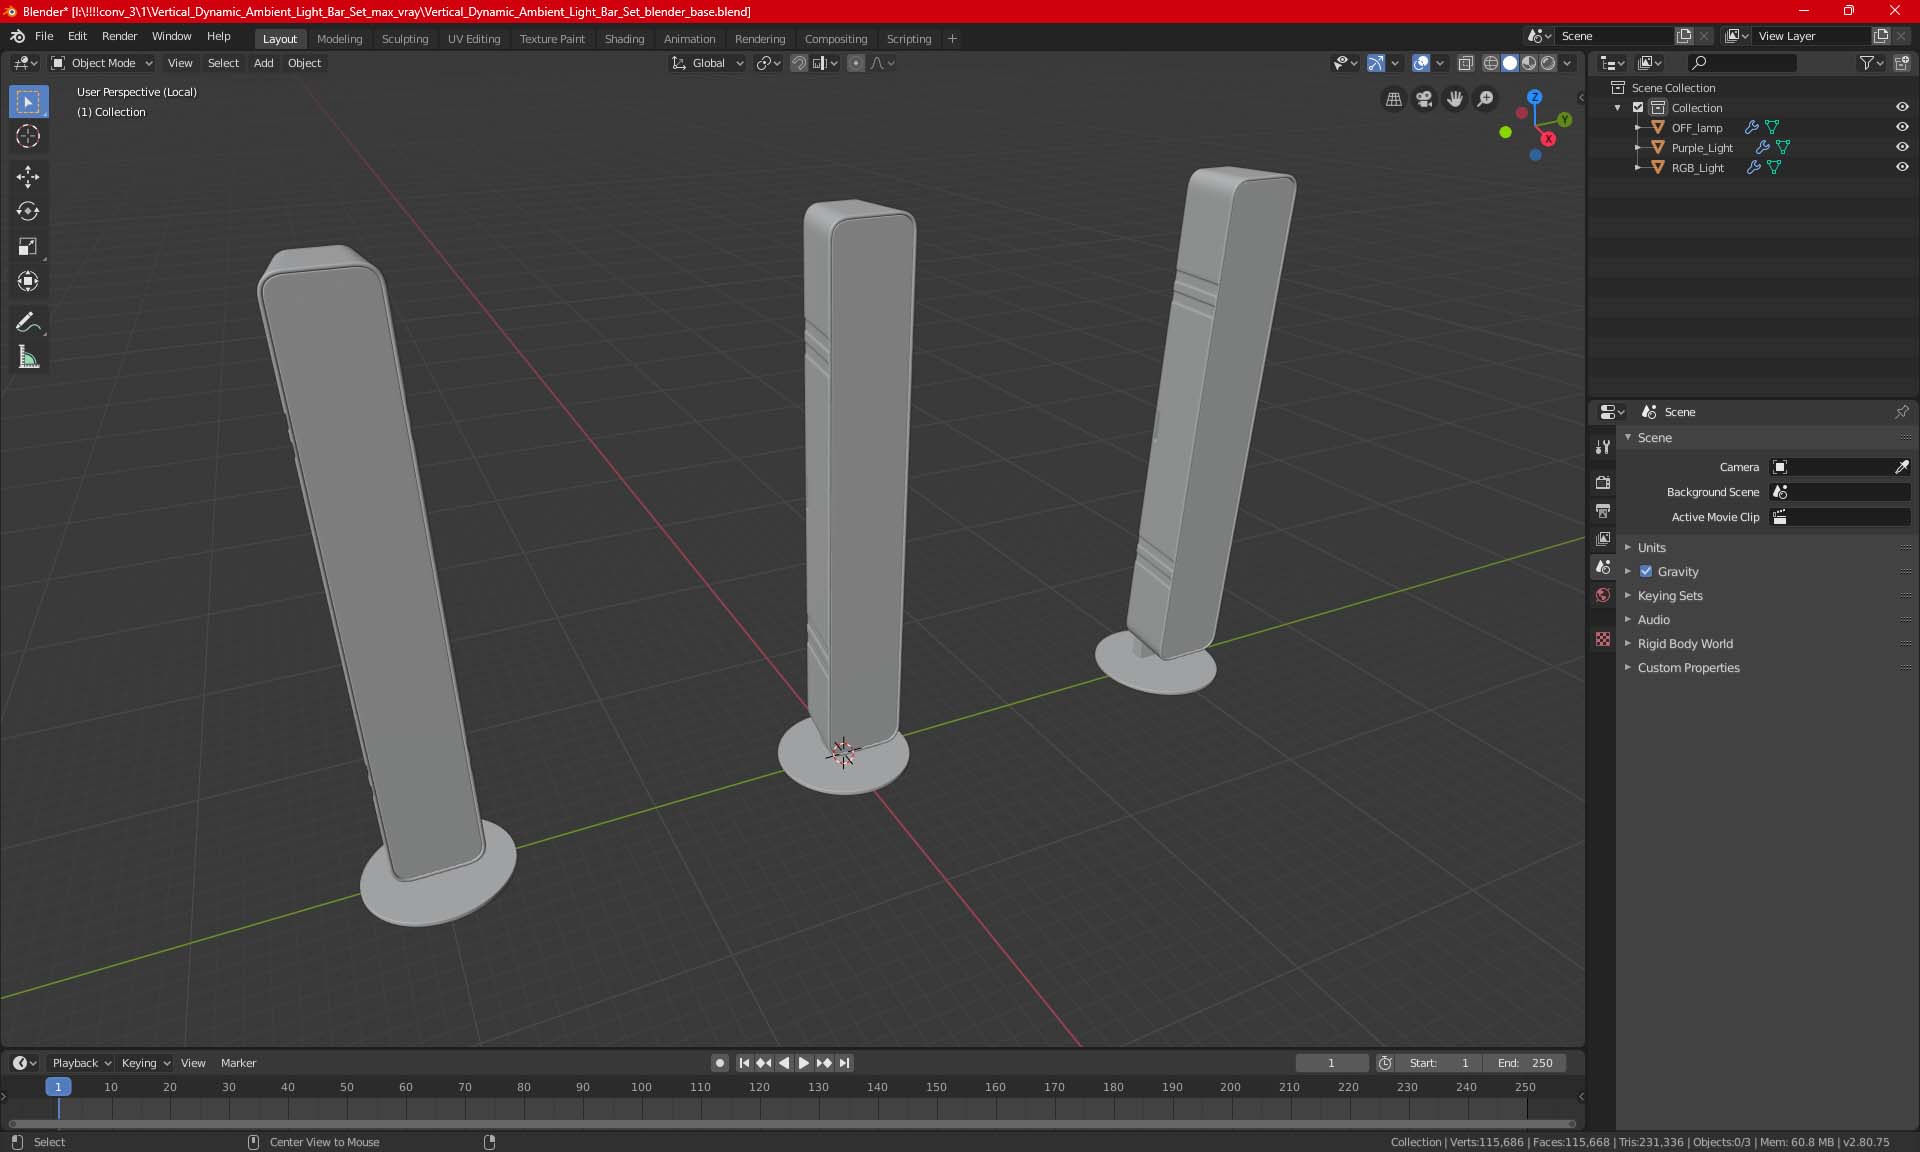Viewport: 1920px width, 1152px height.
Task: Click the End frame field showing 250
Action: [x=1525, y=1063]
